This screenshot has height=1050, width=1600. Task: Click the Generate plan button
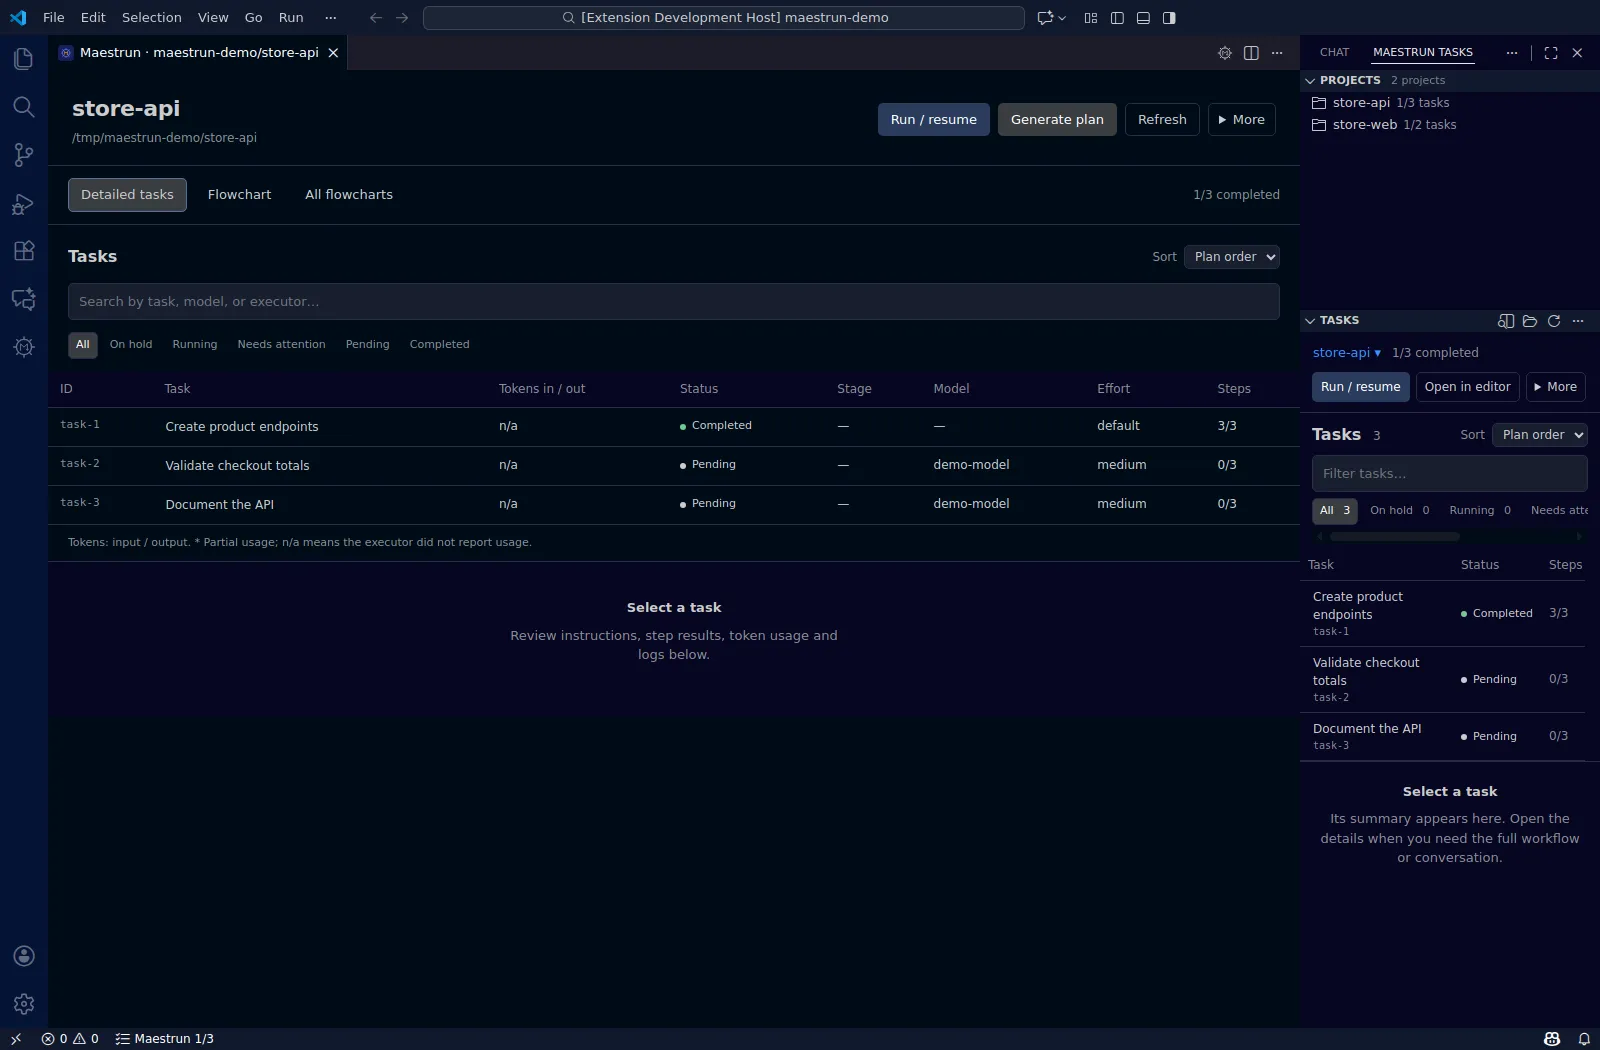point(1057,120)
